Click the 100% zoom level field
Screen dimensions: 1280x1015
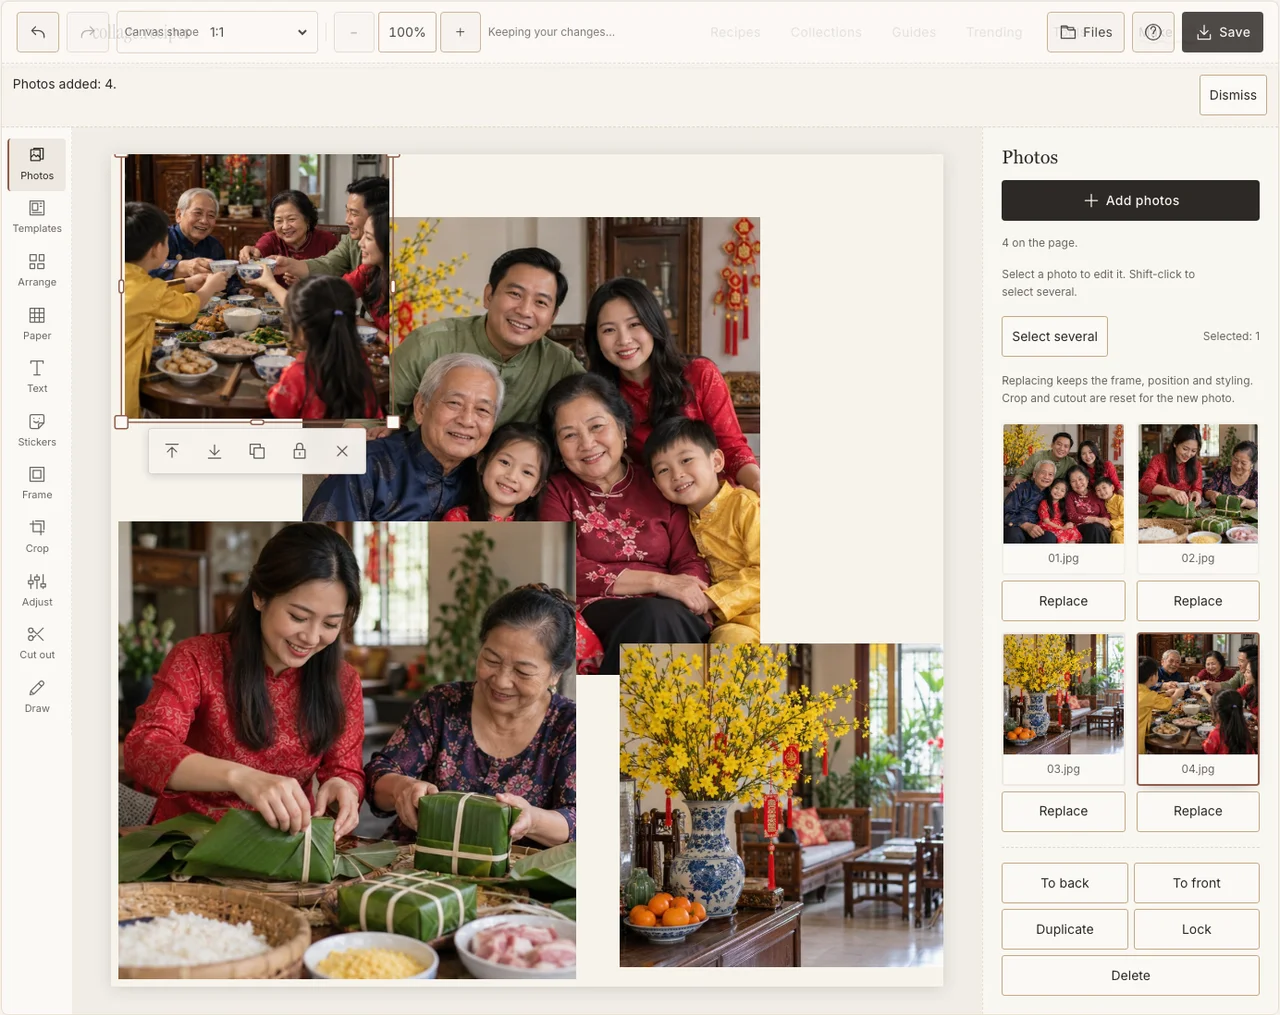click(x=407, y=32)
